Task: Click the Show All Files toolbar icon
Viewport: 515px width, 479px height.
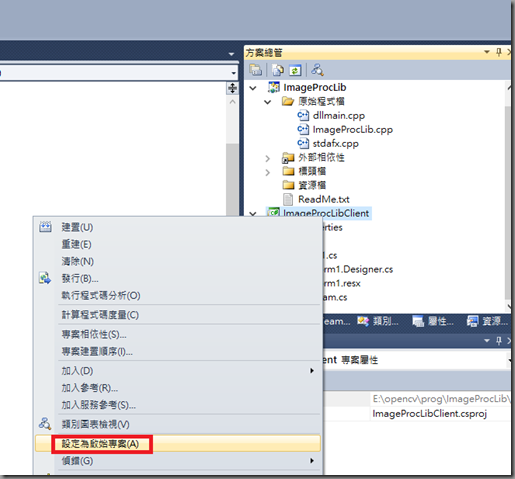Action: click(278, 70)
